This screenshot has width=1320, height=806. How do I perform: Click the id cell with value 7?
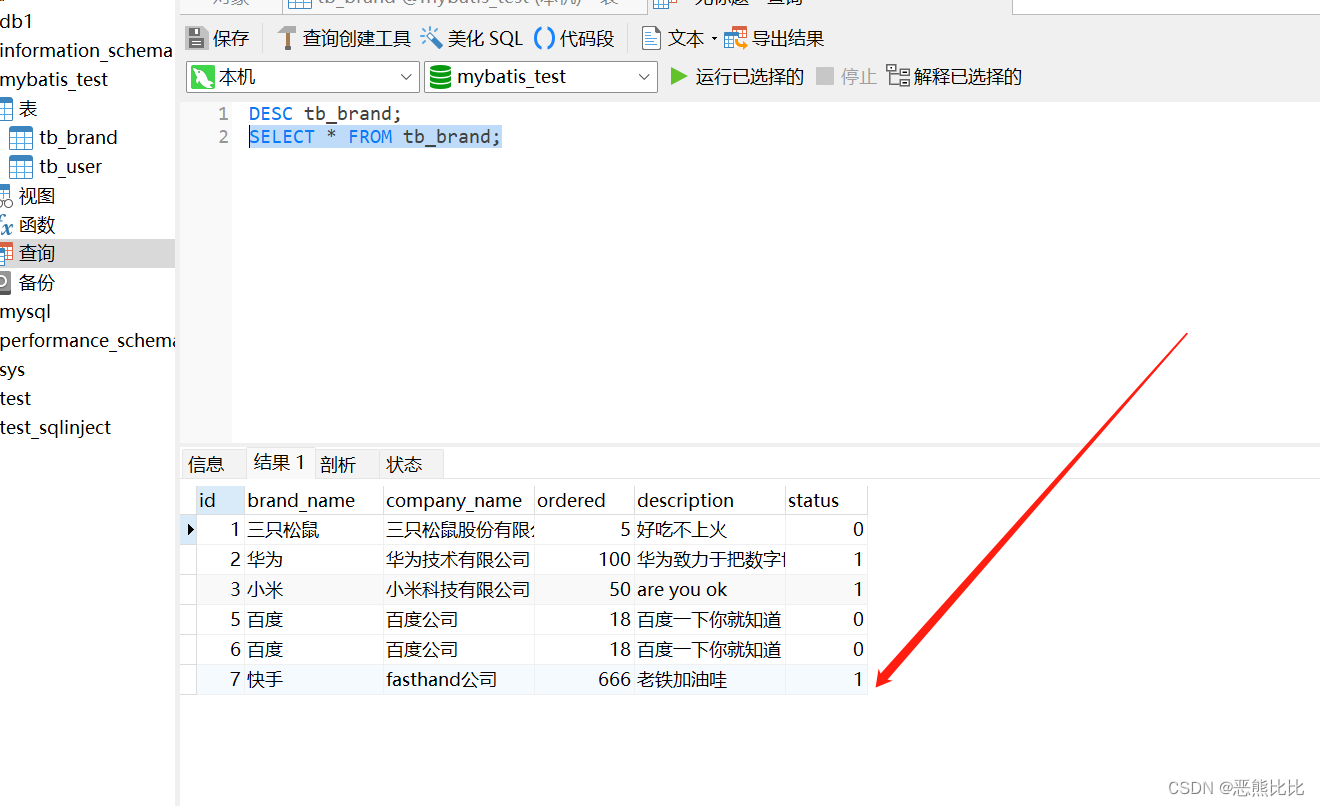(x=220, y=679)
